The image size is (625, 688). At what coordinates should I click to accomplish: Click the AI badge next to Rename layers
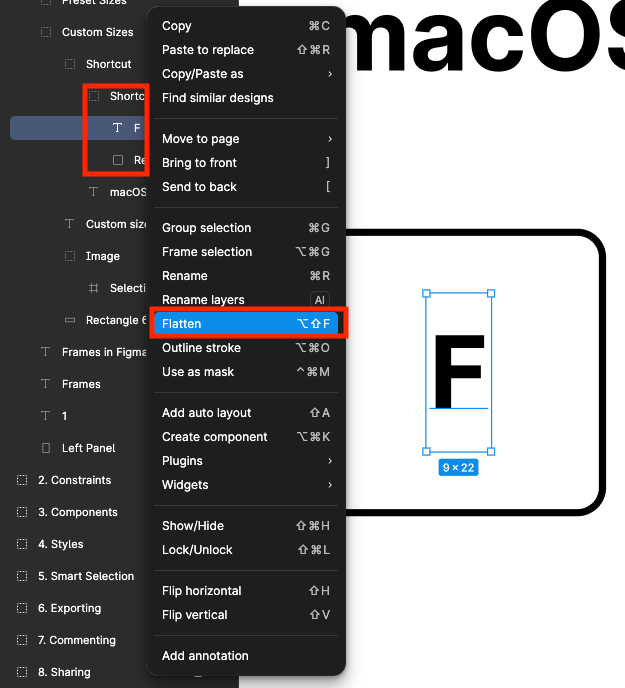320,300
